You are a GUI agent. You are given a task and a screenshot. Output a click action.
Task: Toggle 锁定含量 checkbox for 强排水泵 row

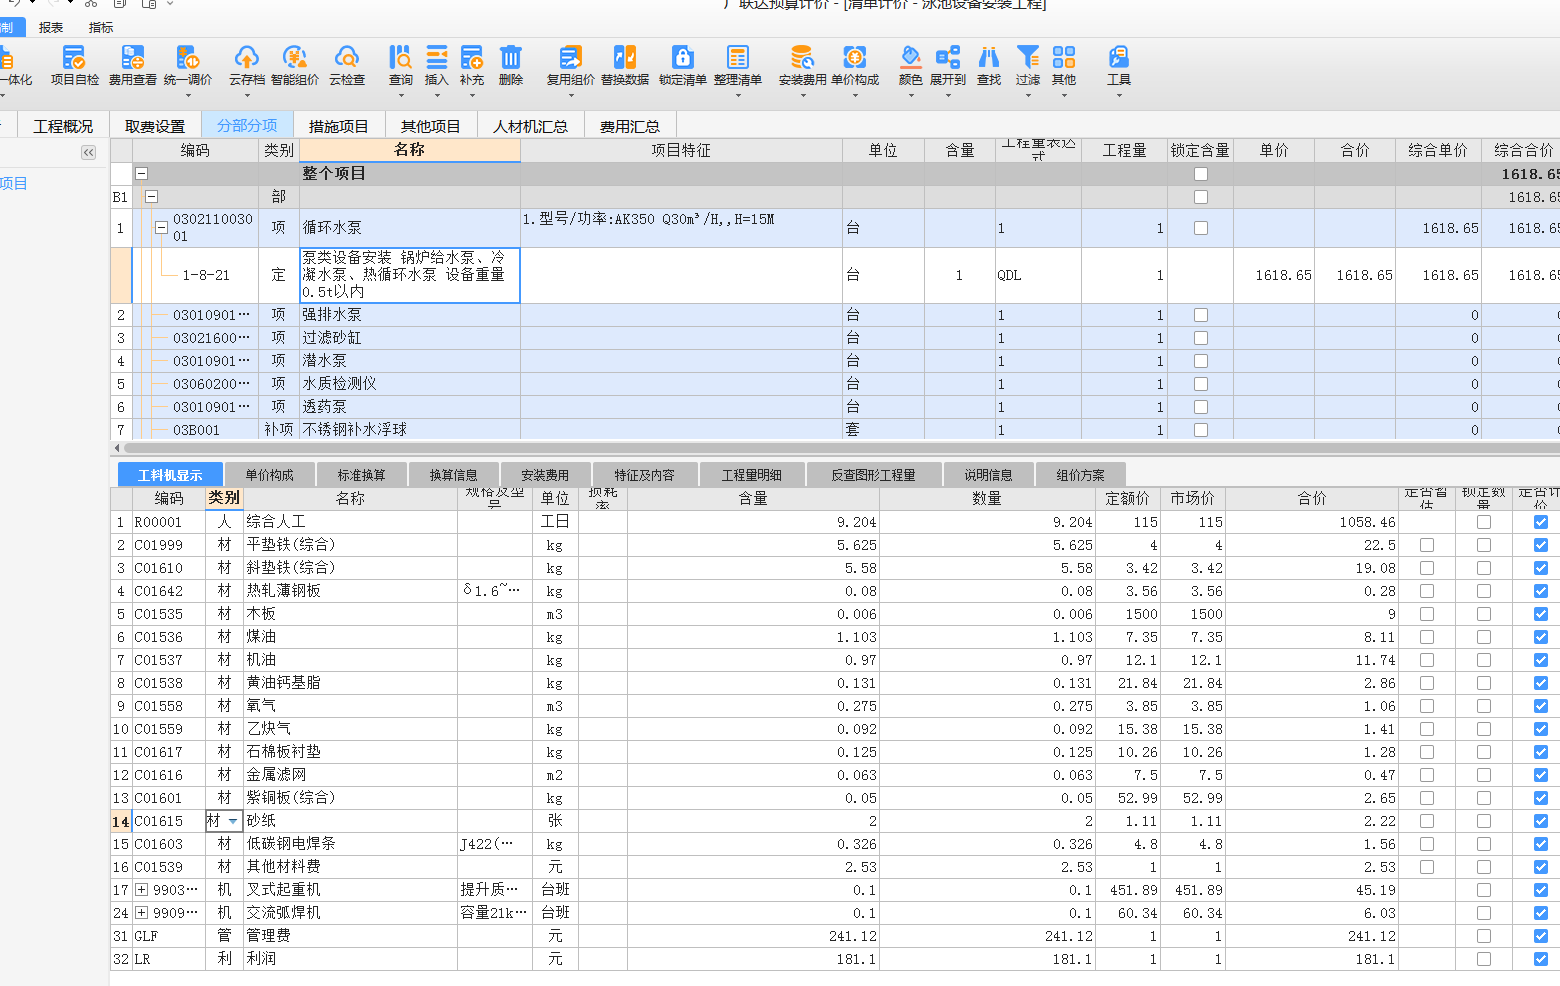[x=1201, y=315]
